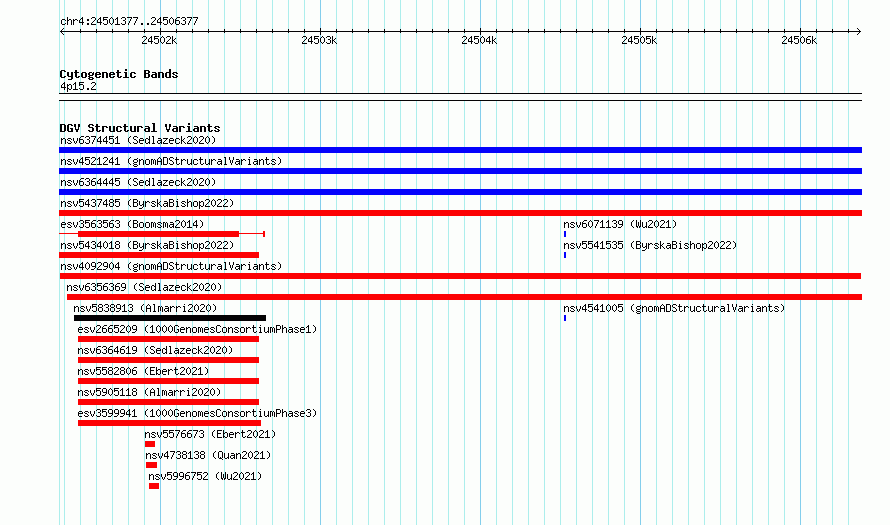
Task: Click the tiny blue mark under nsv6071139
Action: pyautogui.click(x=565, y=234)
